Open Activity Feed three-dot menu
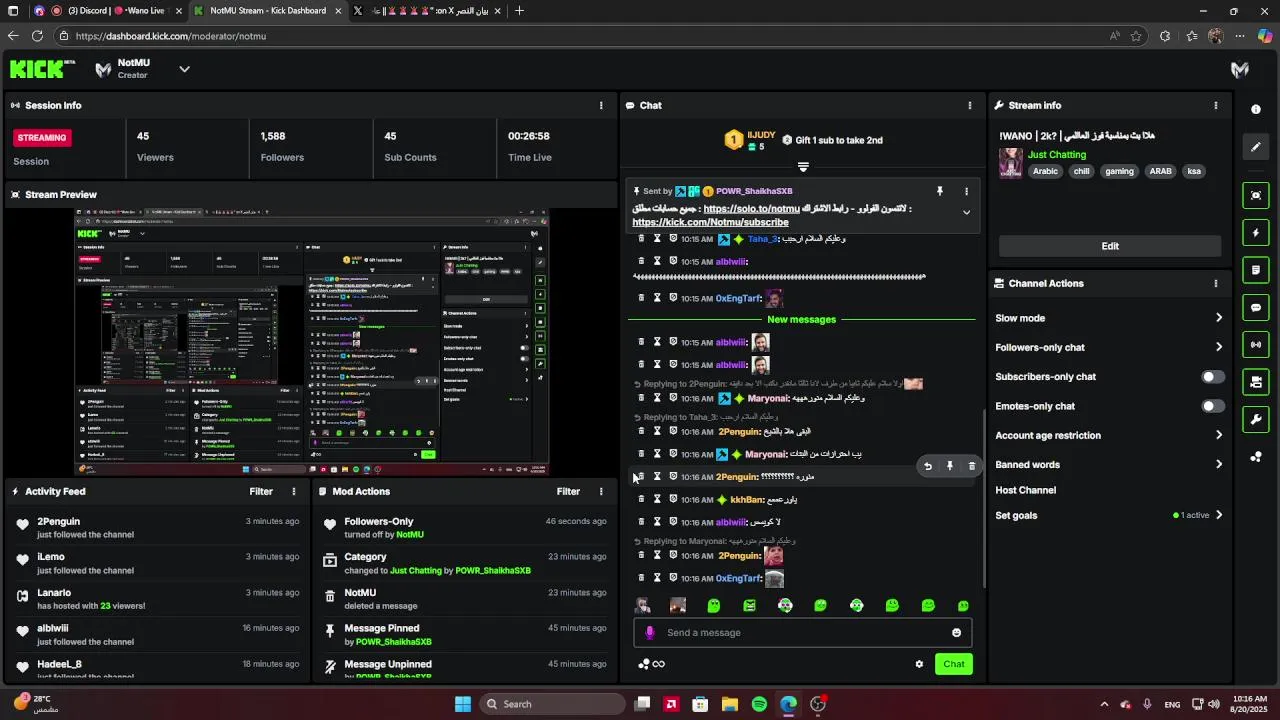 point(294,491)
